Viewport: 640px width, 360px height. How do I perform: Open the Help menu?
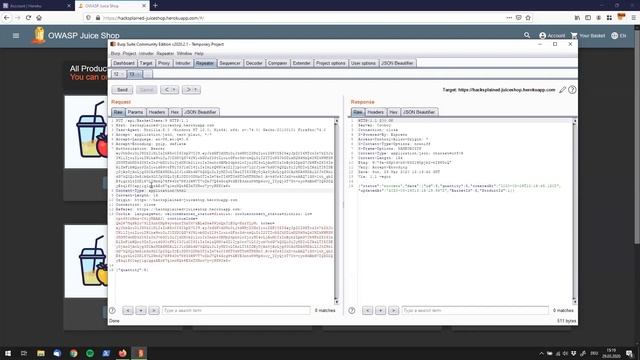(x=199, y=53)
